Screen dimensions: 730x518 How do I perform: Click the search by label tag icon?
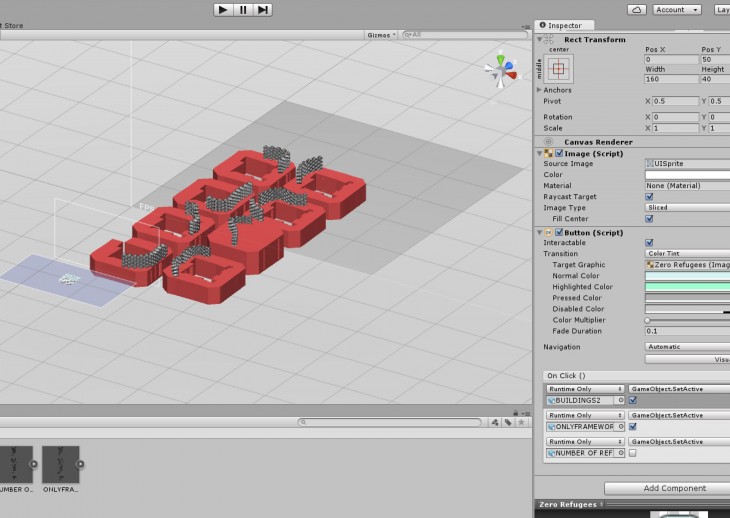pos(509,422)
